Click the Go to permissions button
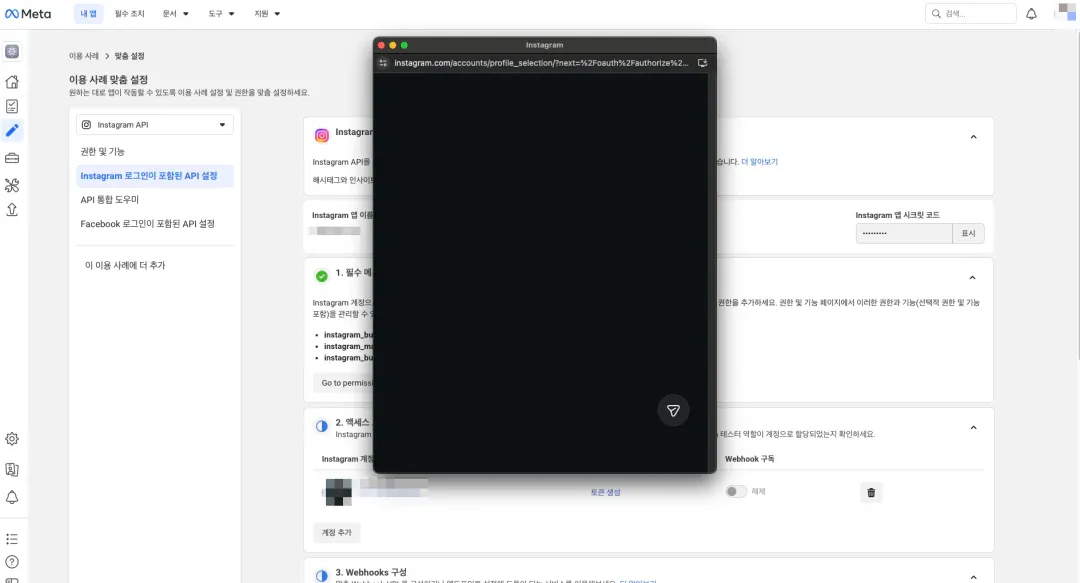Screen dimensions: 1080x583 [343, 382]
